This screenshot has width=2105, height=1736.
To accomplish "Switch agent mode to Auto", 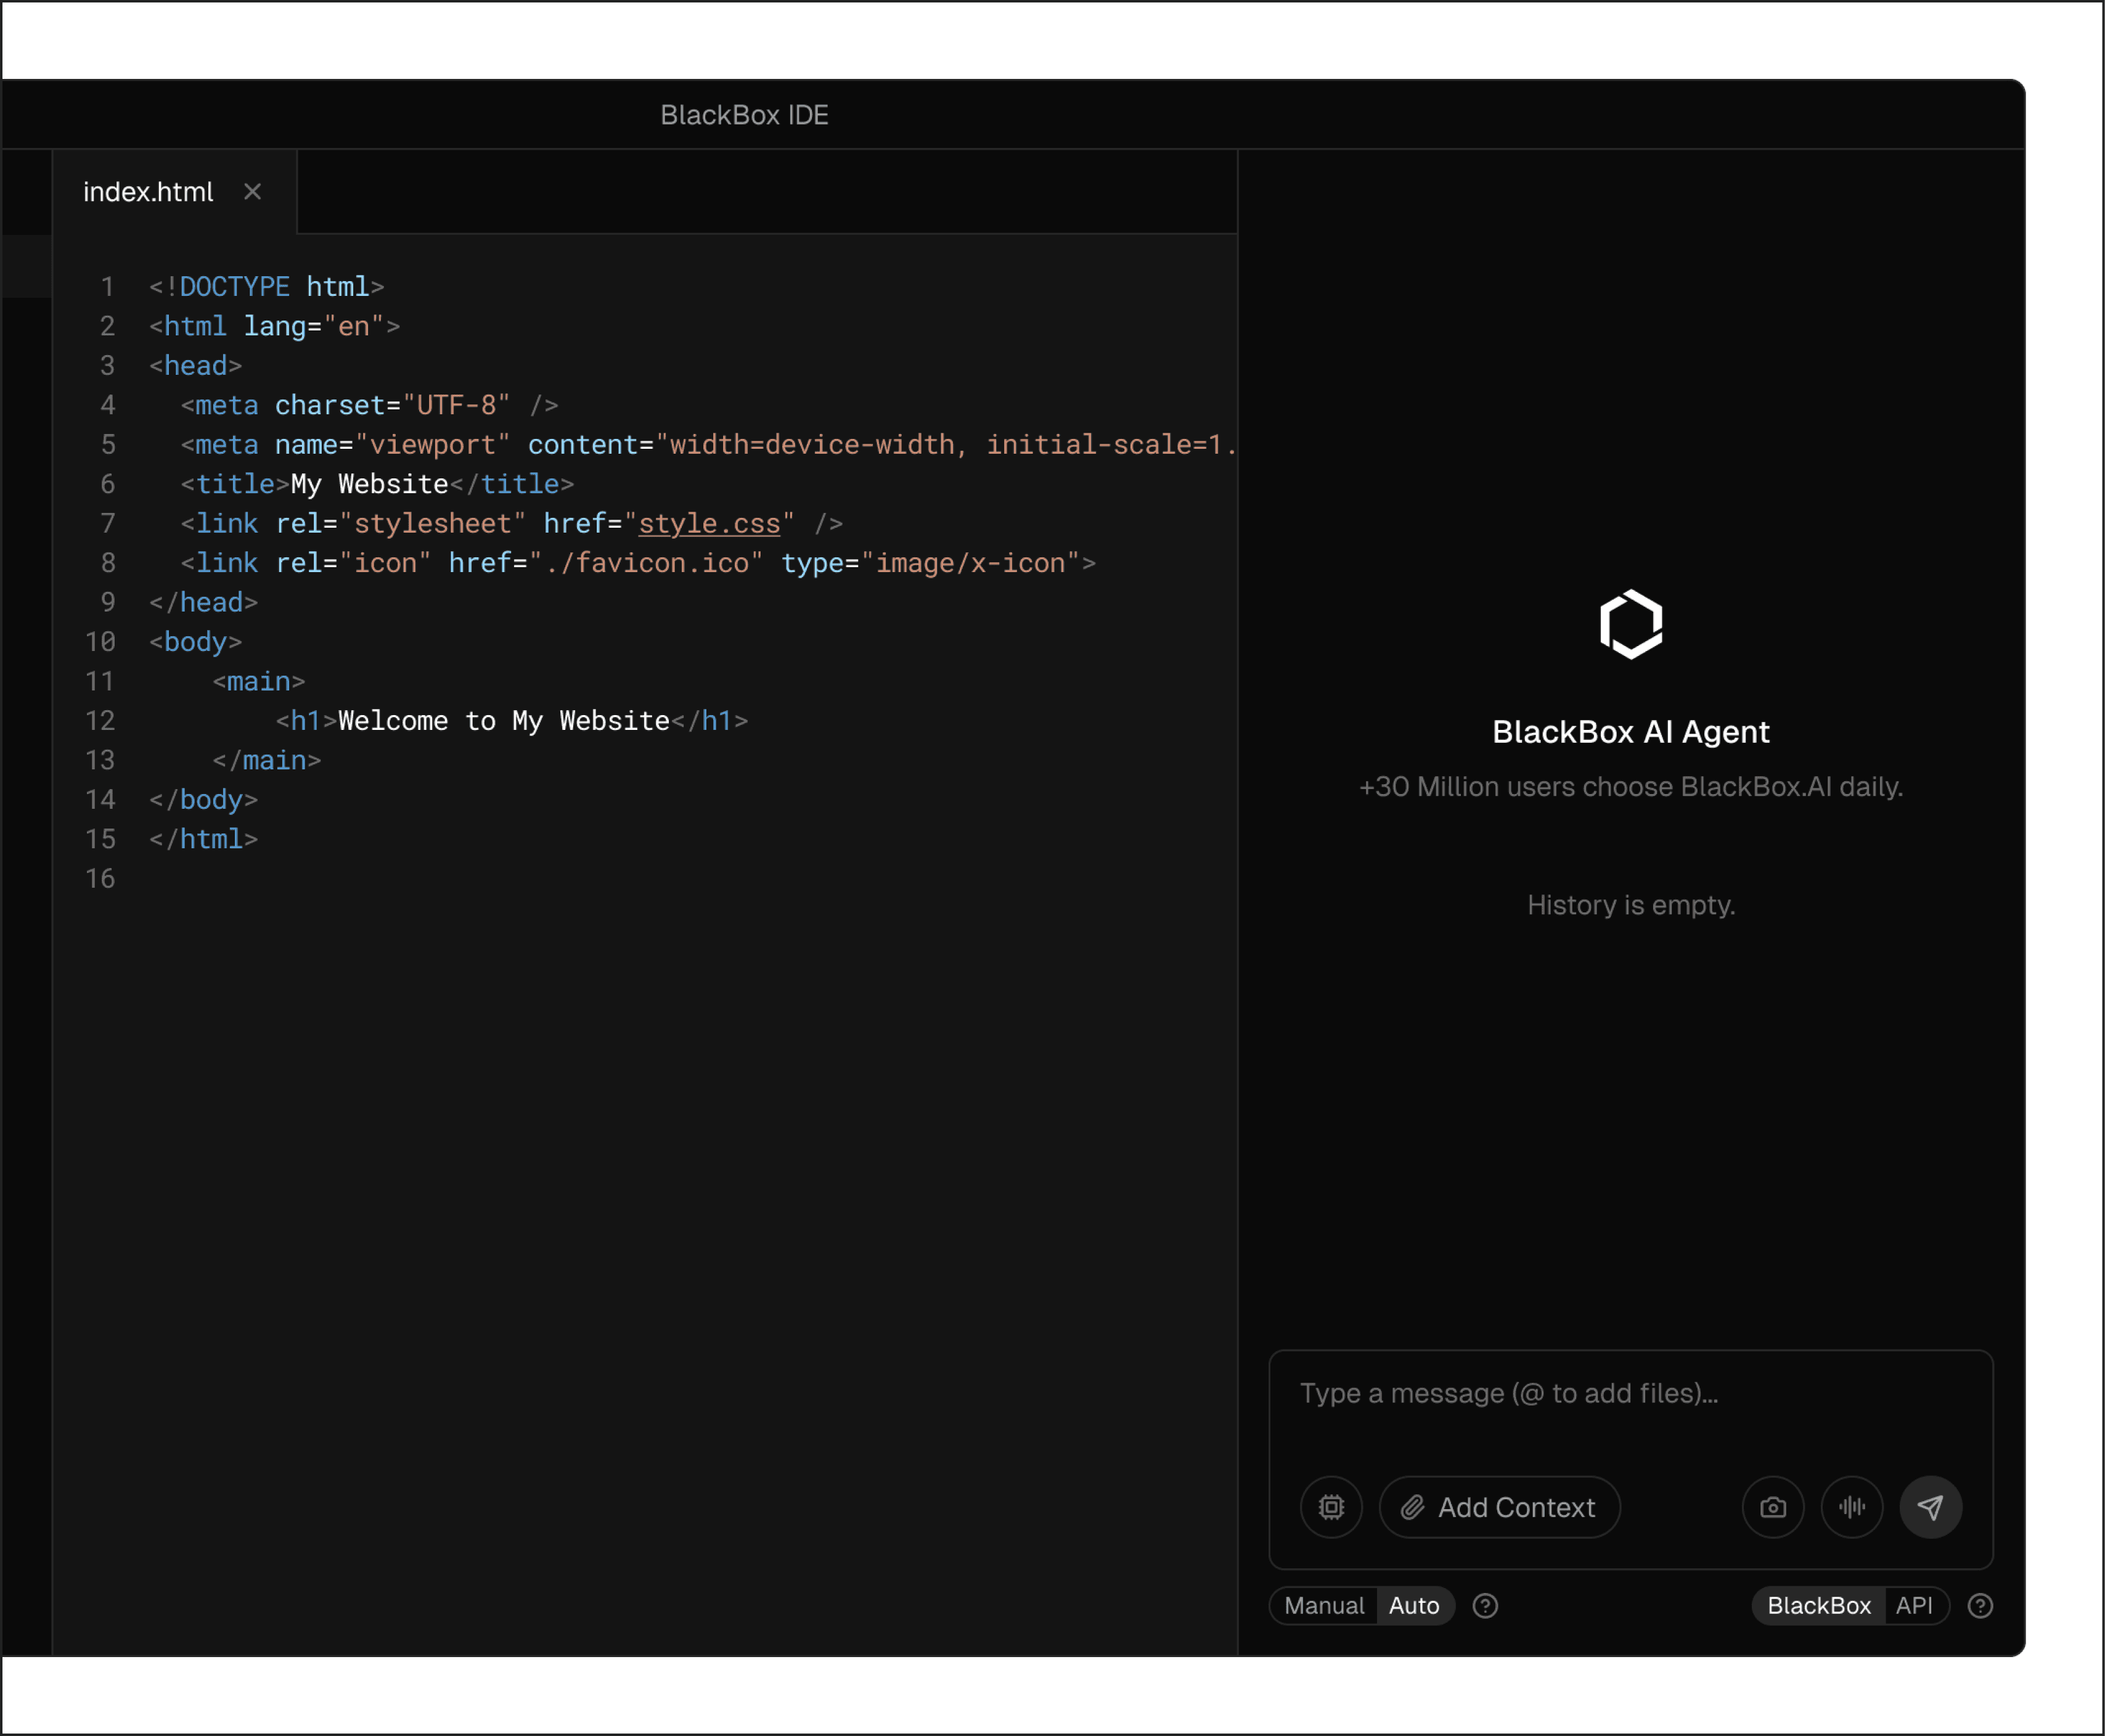I will [x=1413, y=1606].
